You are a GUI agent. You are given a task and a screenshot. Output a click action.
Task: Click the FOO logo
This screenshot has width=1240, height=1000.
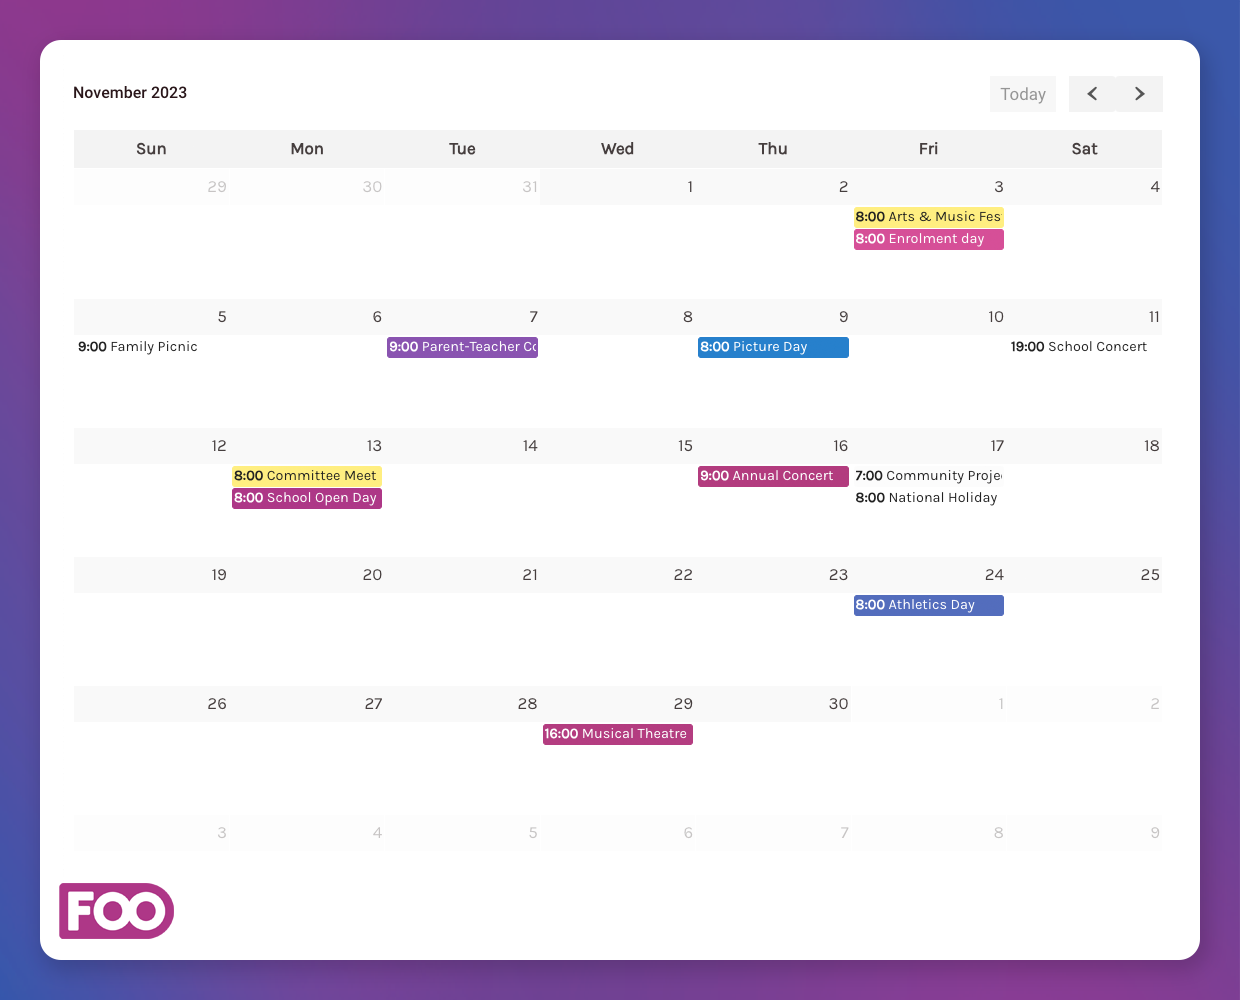(116, 911)
